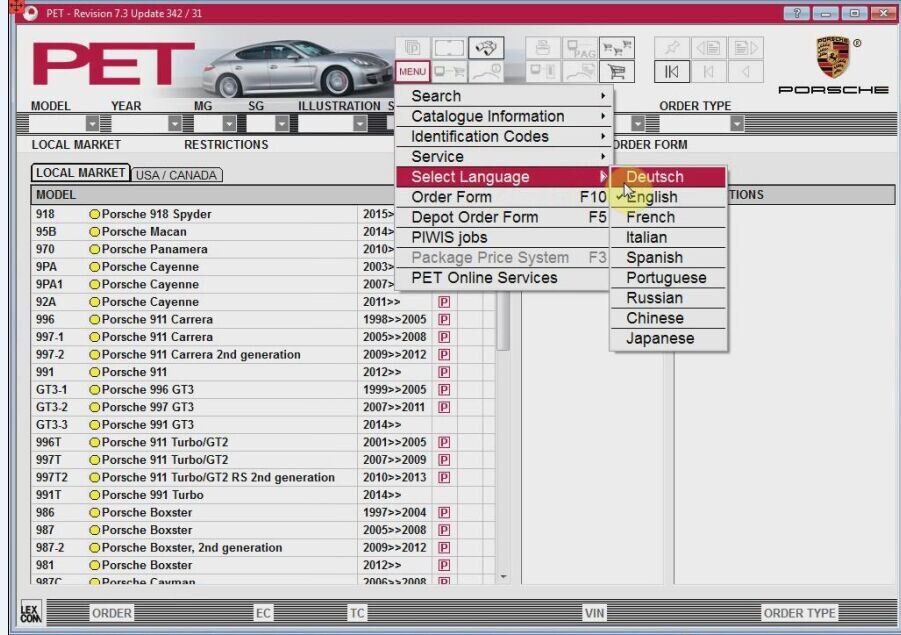Viewport: 901px width, 635px height.
Task: Click the P icon in 996 row
Action: (444, 320)
